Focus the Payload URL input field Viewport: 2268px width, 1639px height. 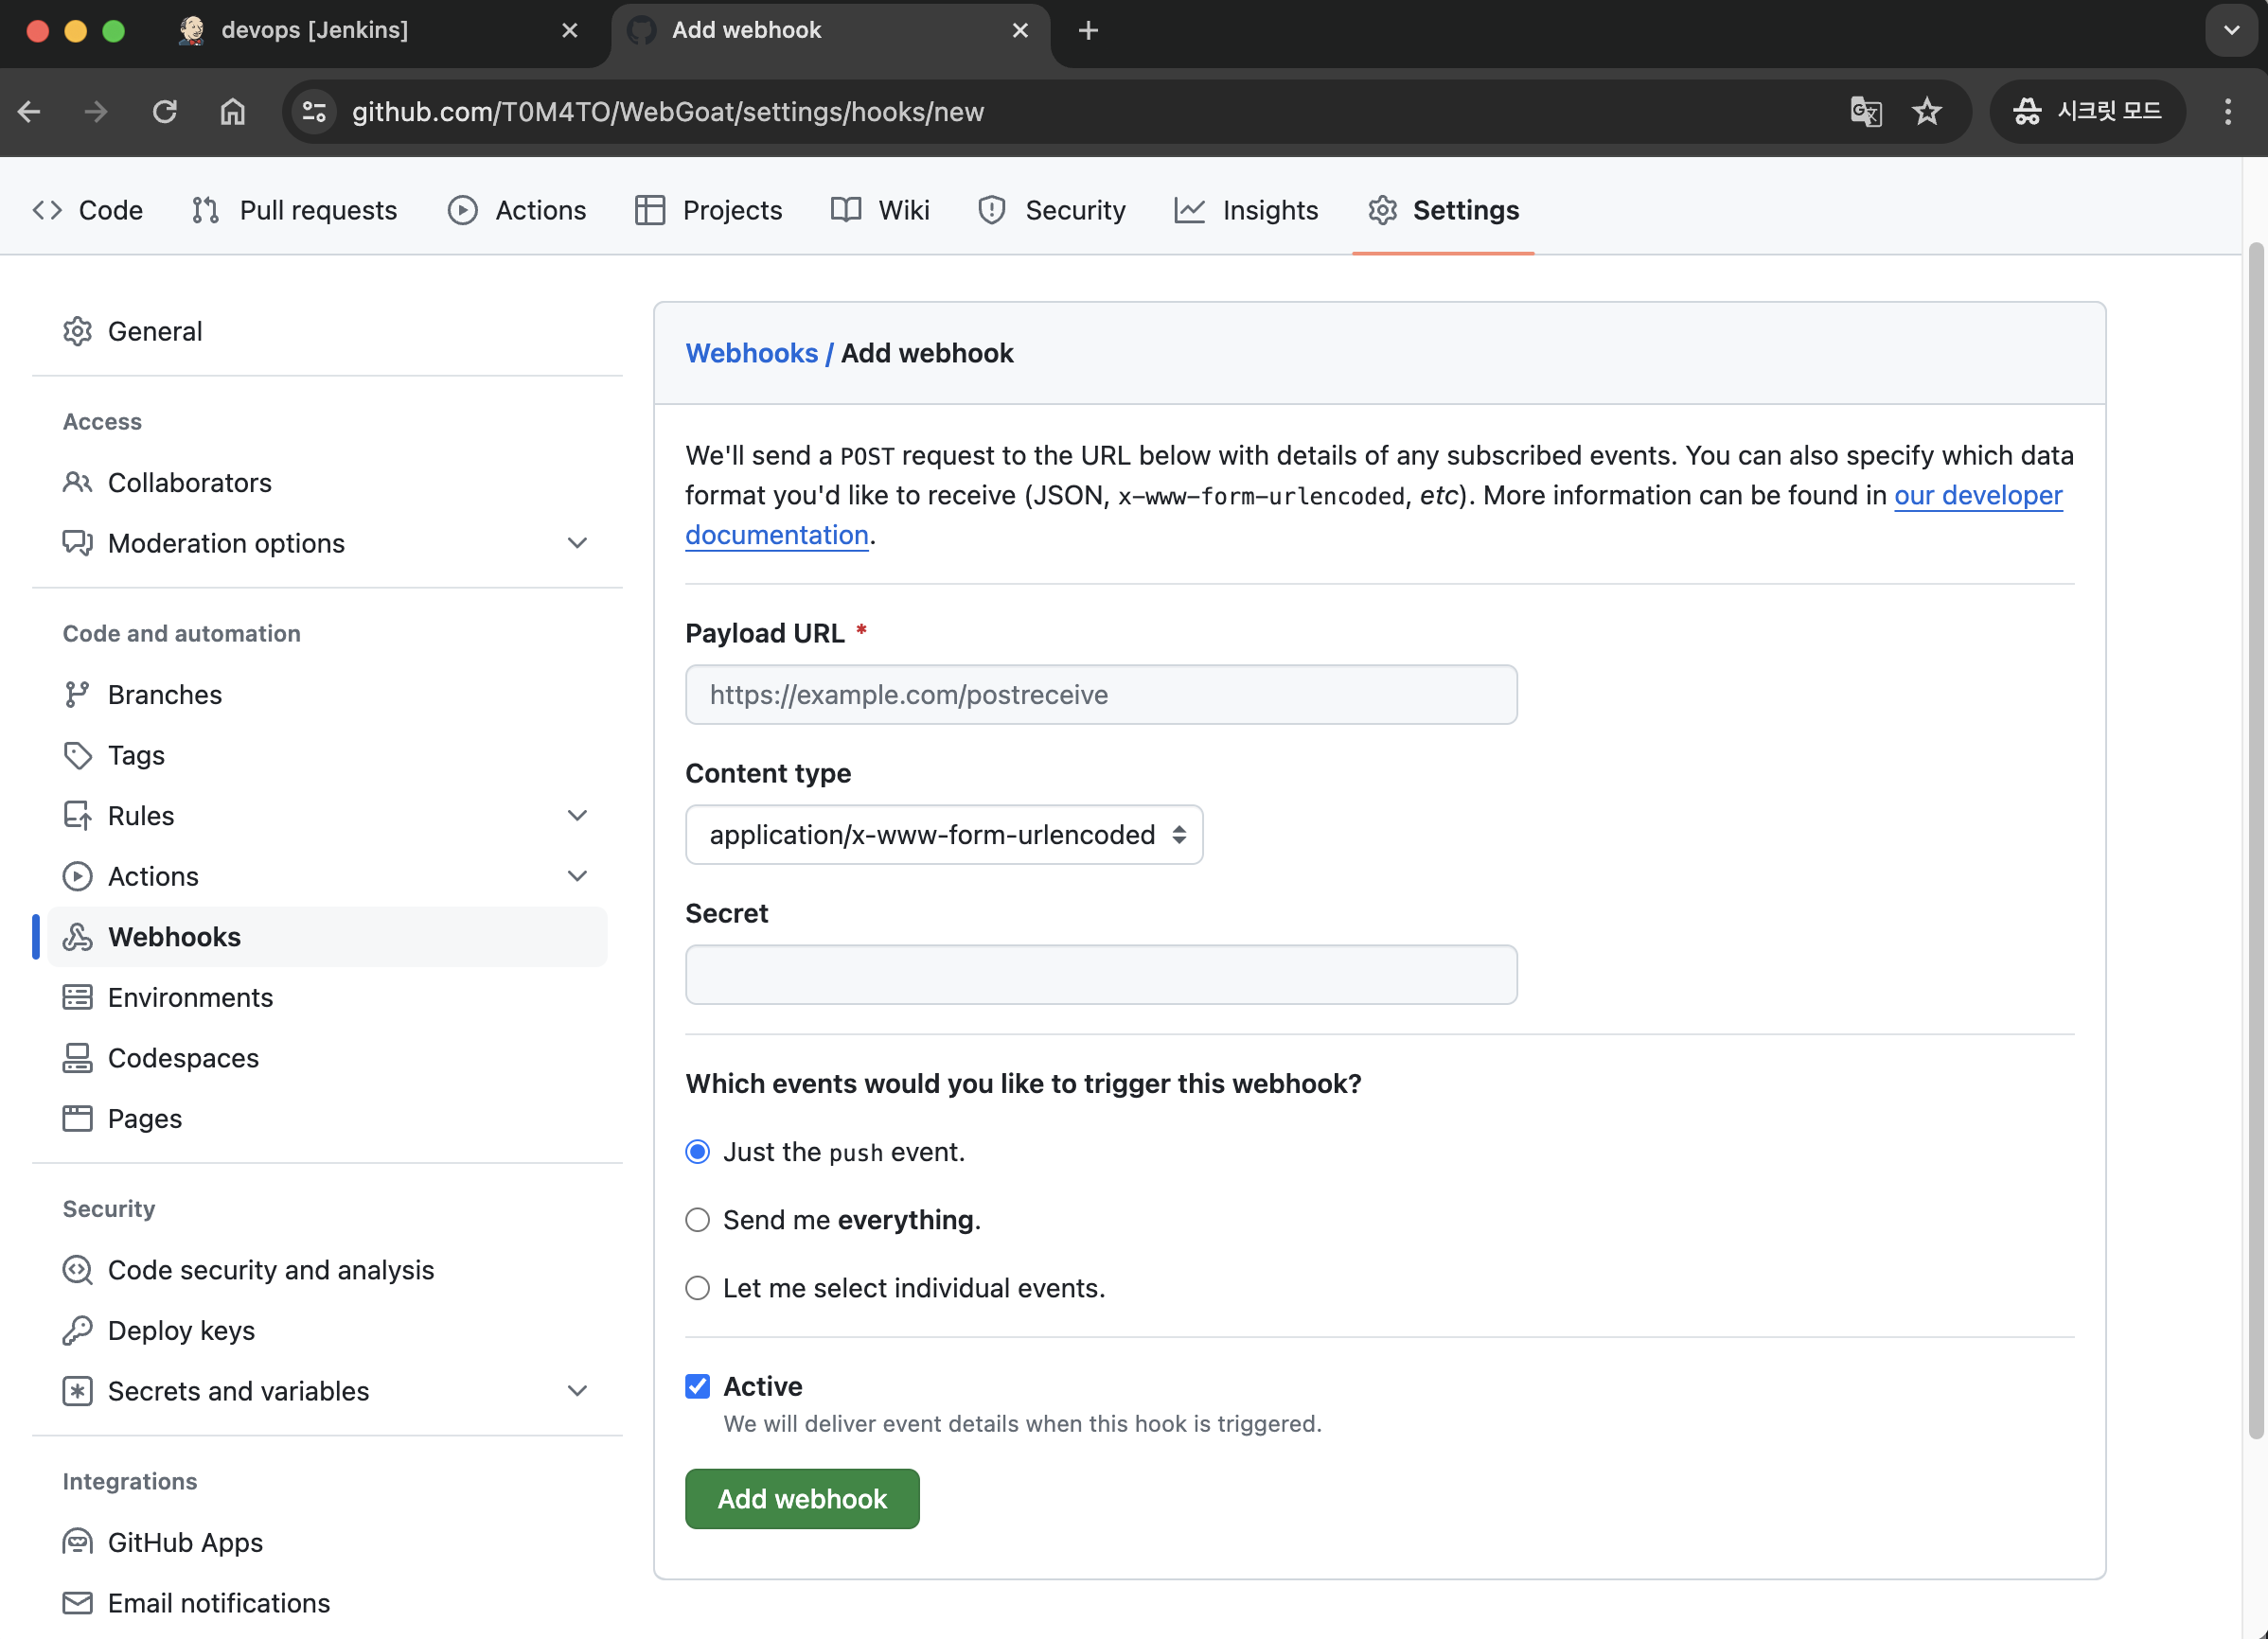click(1100, 694)
